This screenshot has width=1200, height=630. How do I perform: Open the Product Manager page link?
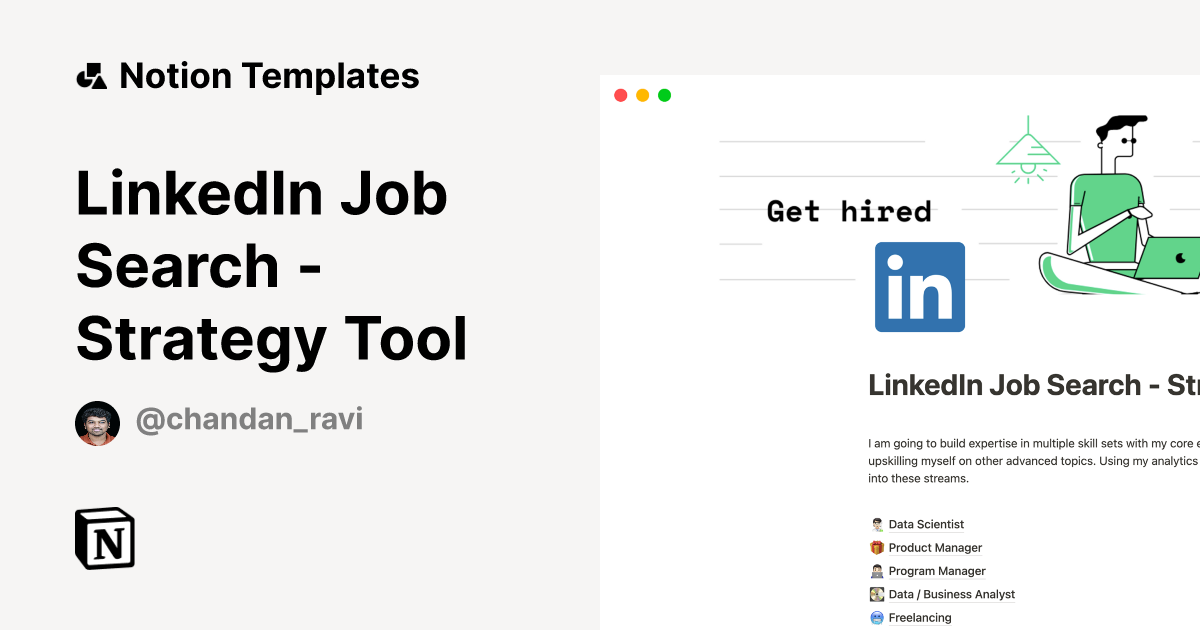tap(935, 547)
